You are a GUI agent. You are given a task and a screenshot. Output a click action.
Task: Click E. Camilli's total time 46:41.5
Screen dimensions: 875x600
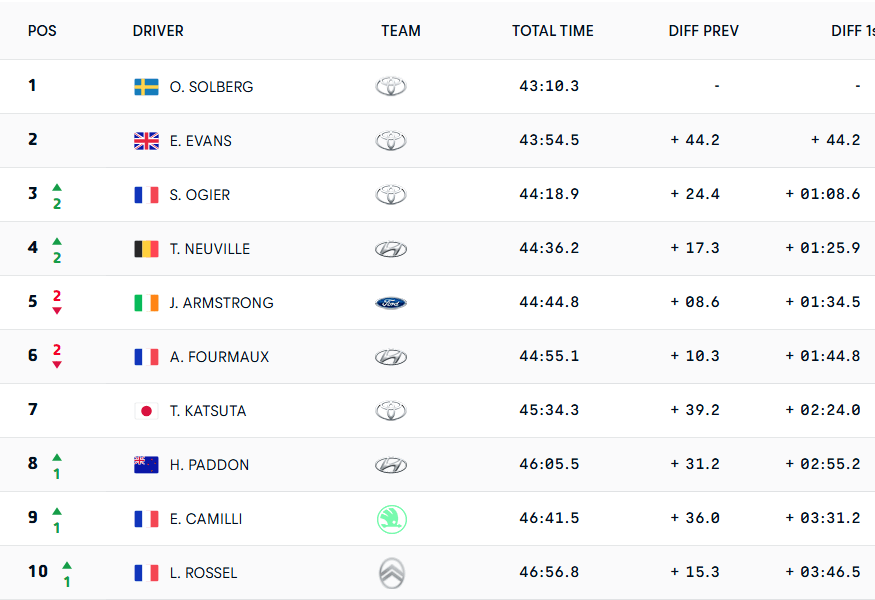tap(549, 519)
